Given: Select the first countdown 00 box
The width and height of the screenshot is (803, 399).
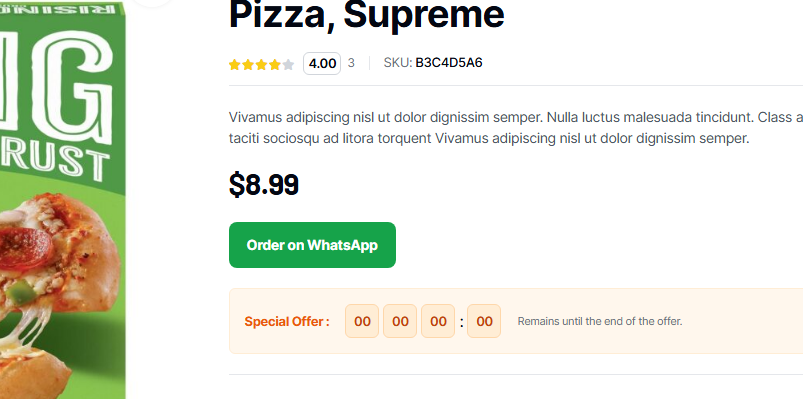Looking at the screenshot, I should pyautogui.click(x=362, y=321).
